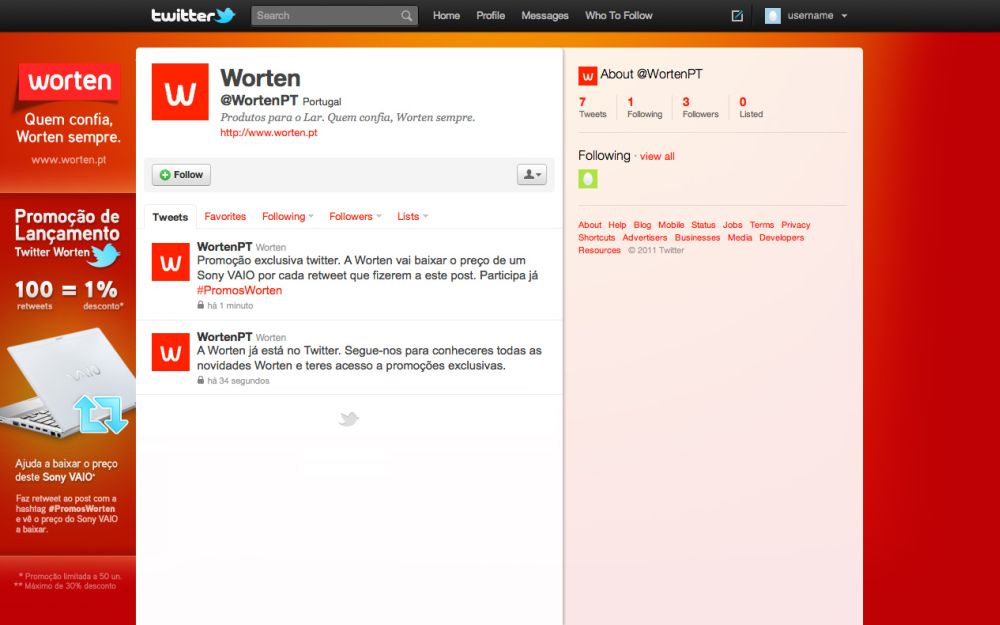This screenshot has height=625, width=1000.
Task: Expand the Followers tab dropdown
Action: point(379,216)
